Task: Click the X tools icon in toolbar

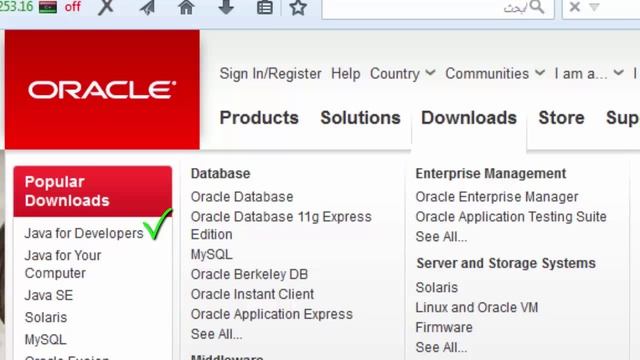Action: point(106,7)
